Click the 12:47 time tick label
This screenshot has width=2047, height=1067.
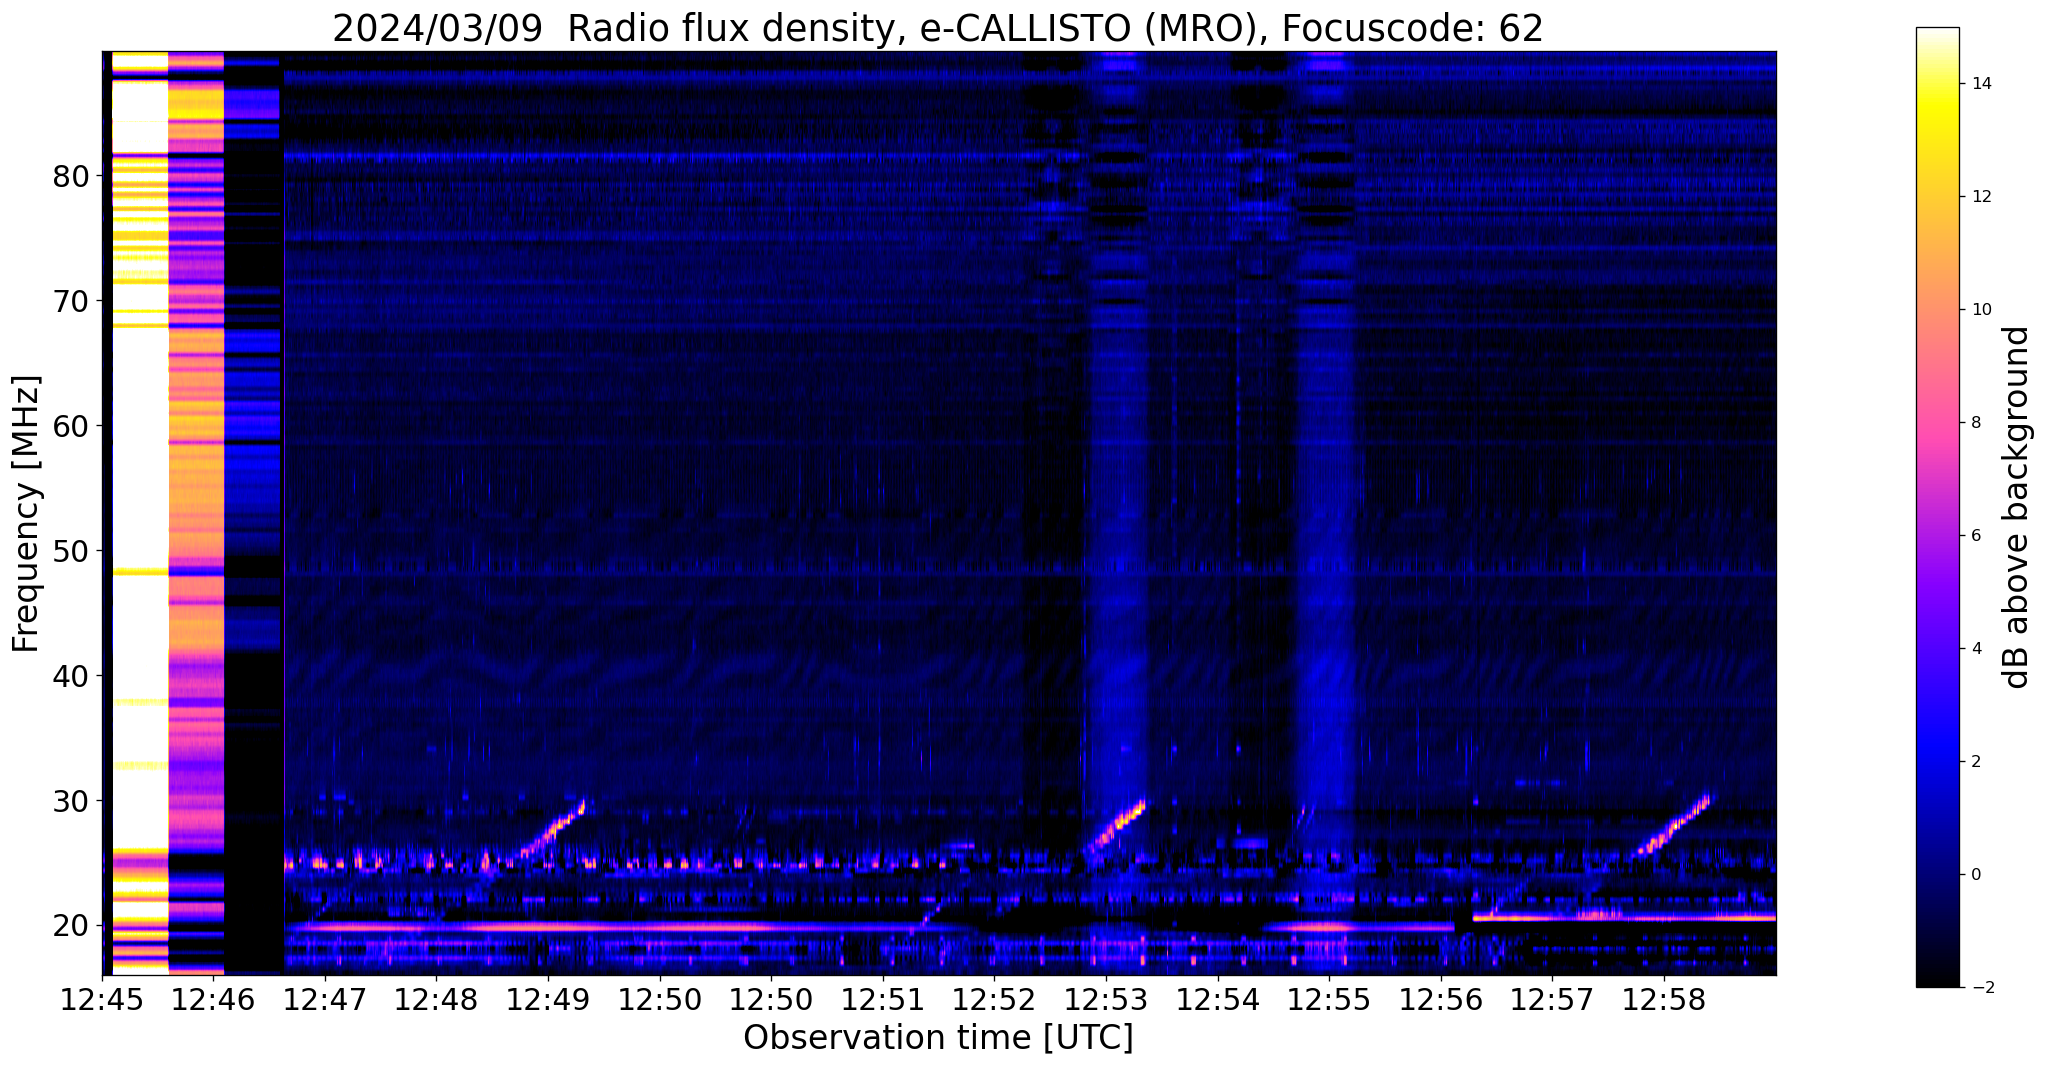(x=325, y=1000)
